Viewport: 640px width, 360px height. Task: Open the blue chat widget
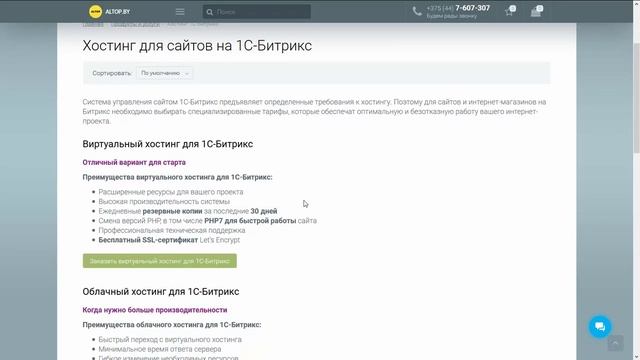tap(600, 327)
